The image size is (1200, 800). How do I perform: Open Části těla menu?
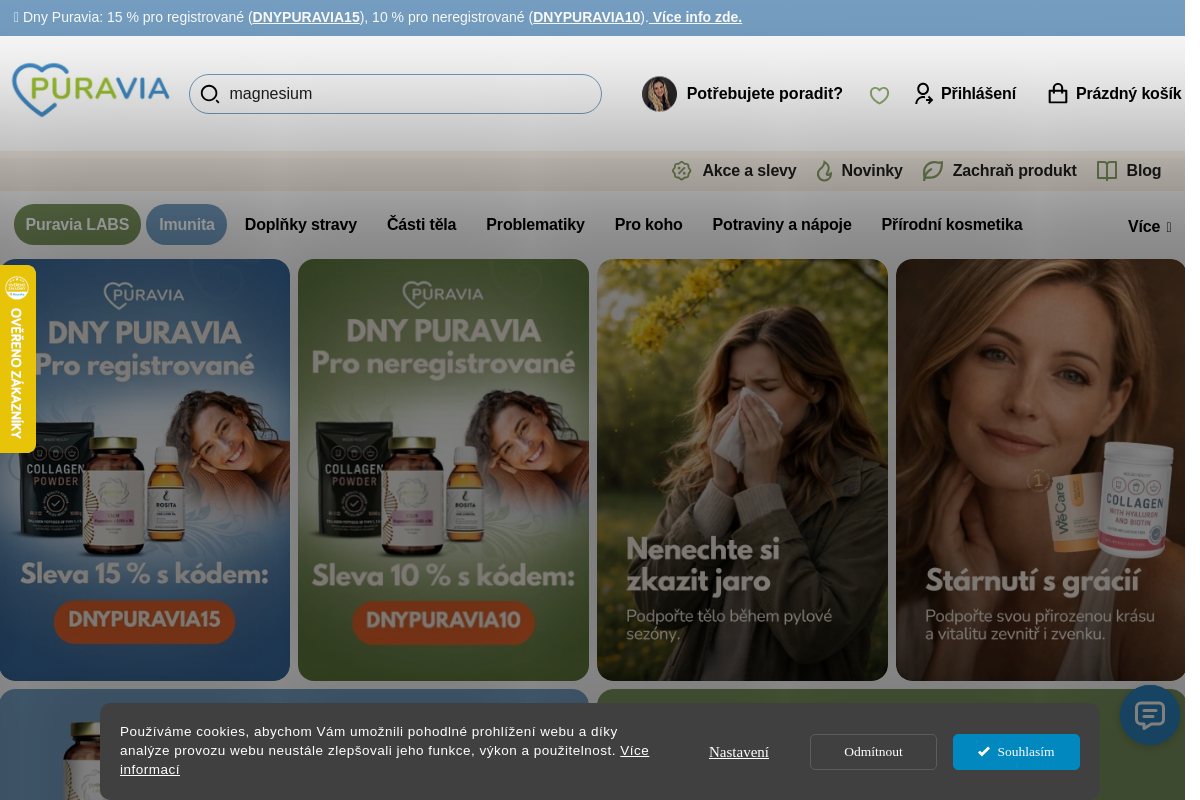coord(422,225)
